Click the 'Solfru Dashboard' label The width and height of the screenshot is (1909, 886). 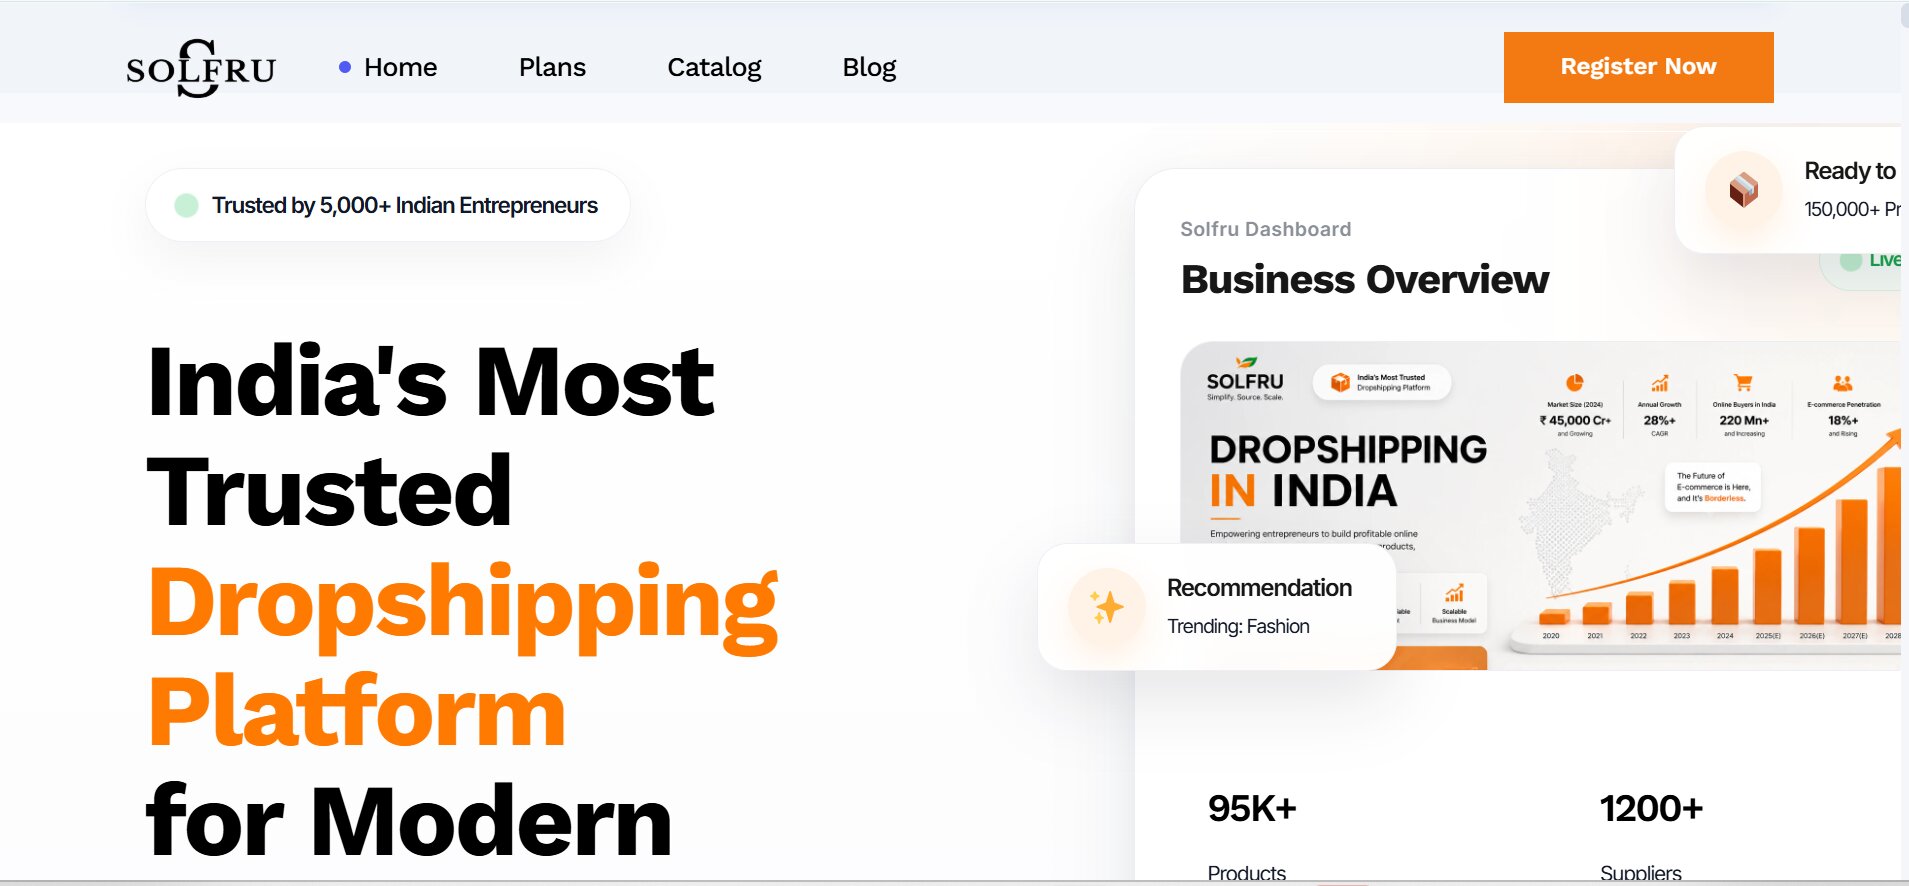[1265, 229]
